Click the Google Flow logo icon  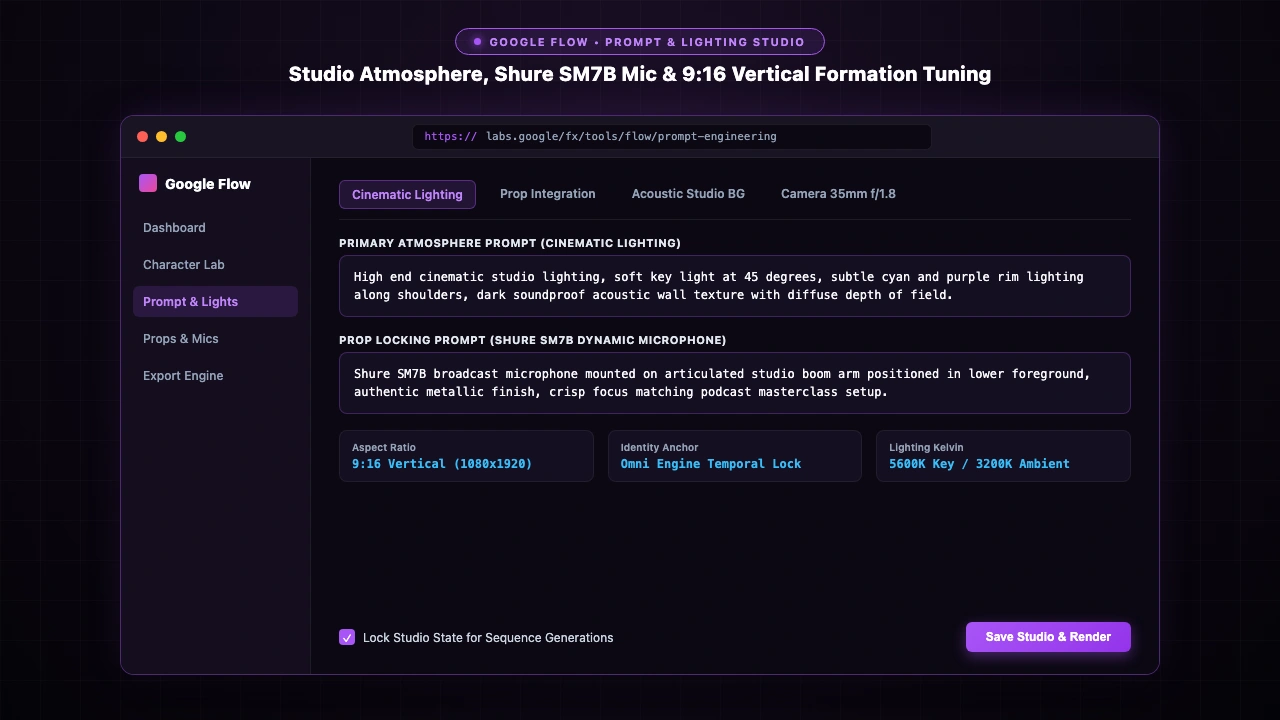[x=148, y=183]
